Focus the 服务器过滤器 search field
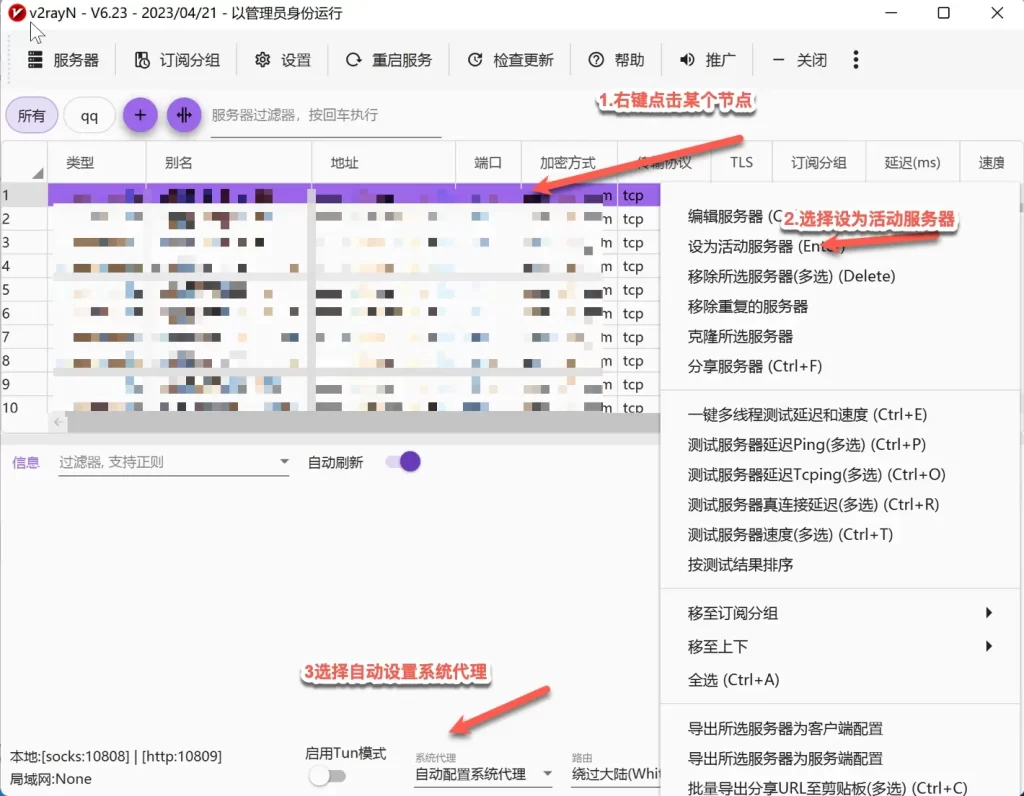 pos(326,116)
